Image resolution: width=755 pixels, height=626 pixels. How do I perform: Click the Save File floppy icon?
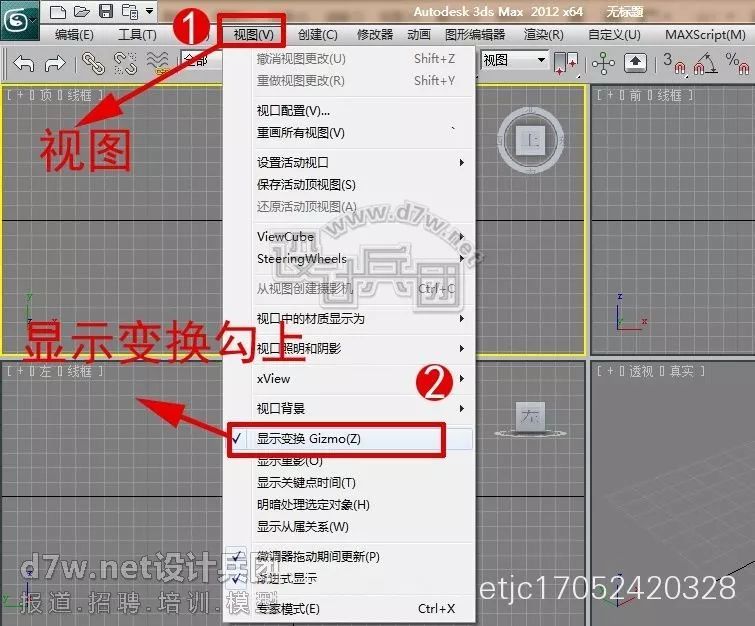[x=106, y=11]
